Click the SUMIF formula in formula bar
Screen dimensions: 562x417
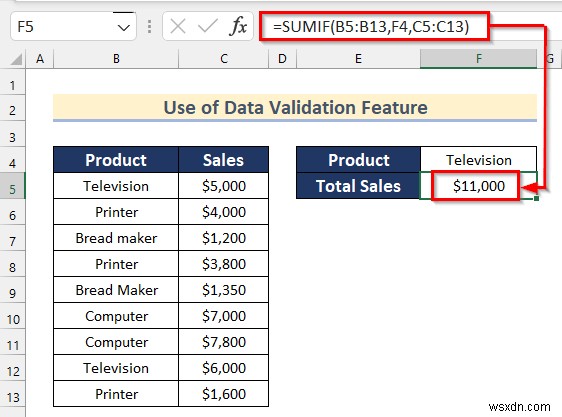point(371,27)
